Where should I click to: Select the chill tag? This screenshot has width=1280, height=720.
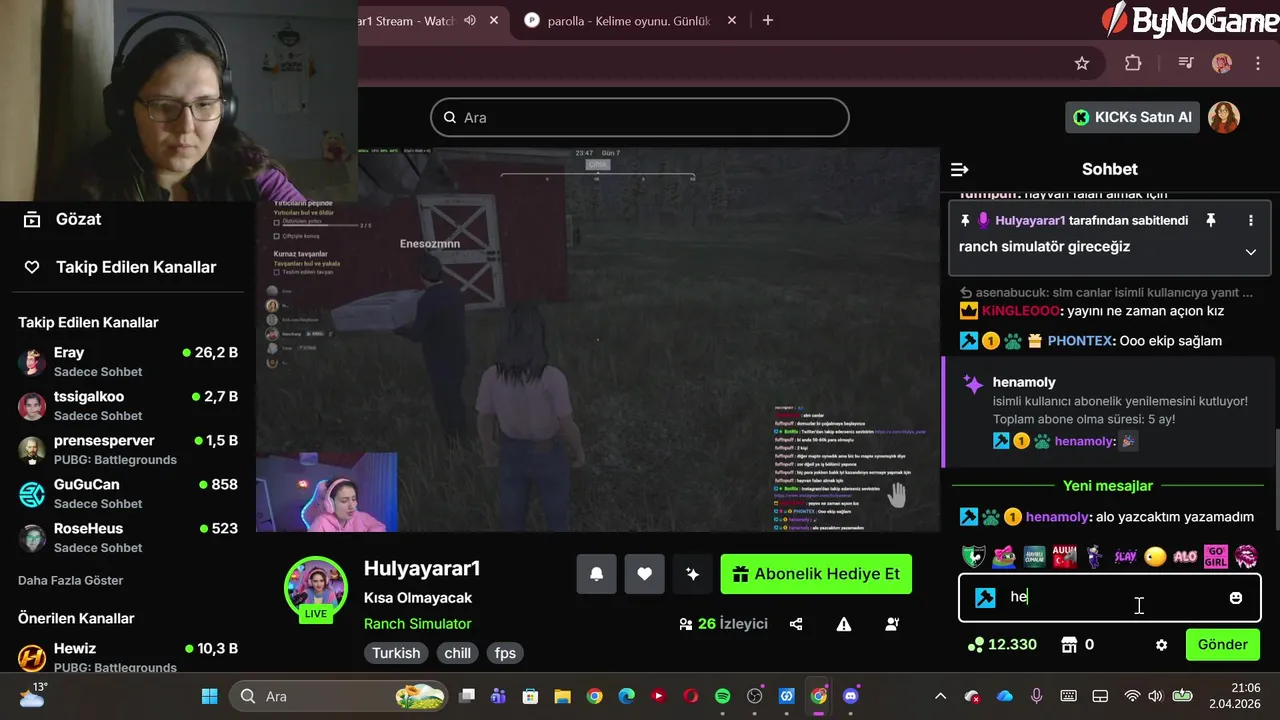(458, 653)
